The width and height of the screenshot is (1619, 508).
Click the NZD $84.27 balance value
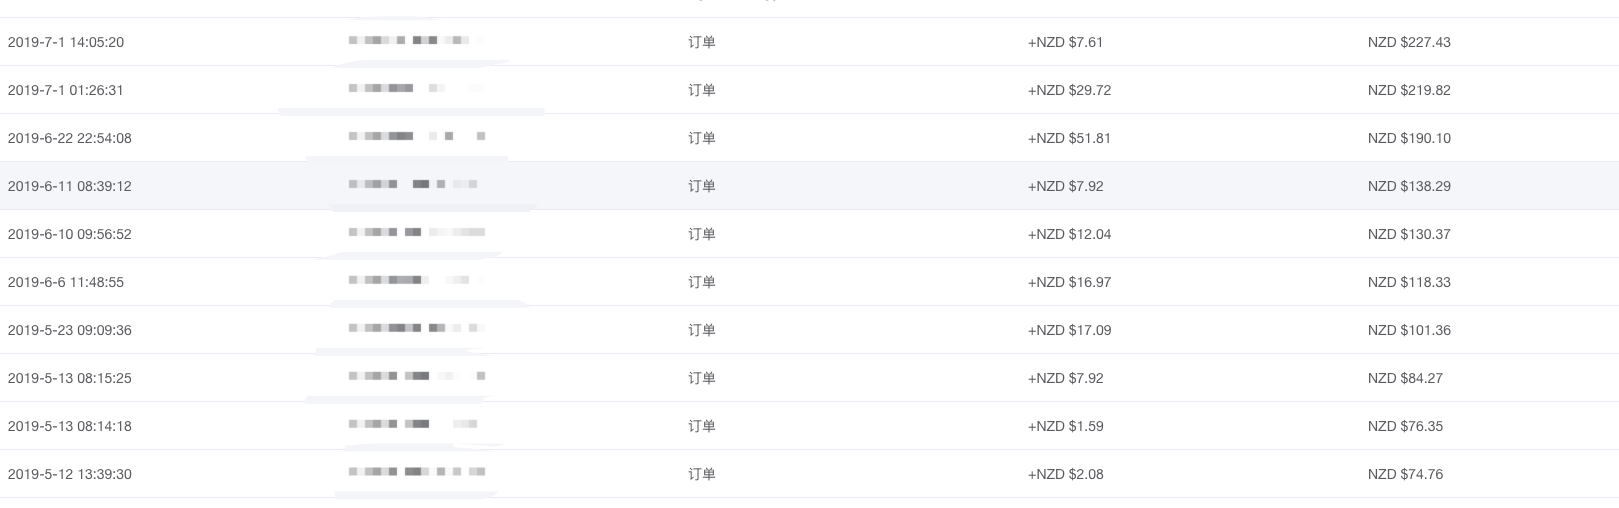[1405, 378]
